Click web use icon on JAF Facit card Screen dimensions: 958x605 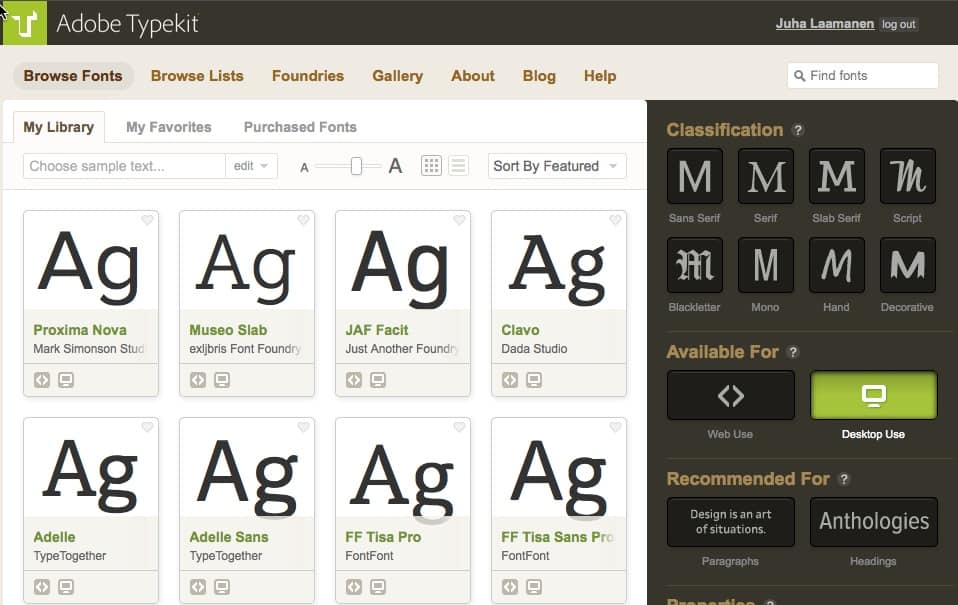coord(354,380)
